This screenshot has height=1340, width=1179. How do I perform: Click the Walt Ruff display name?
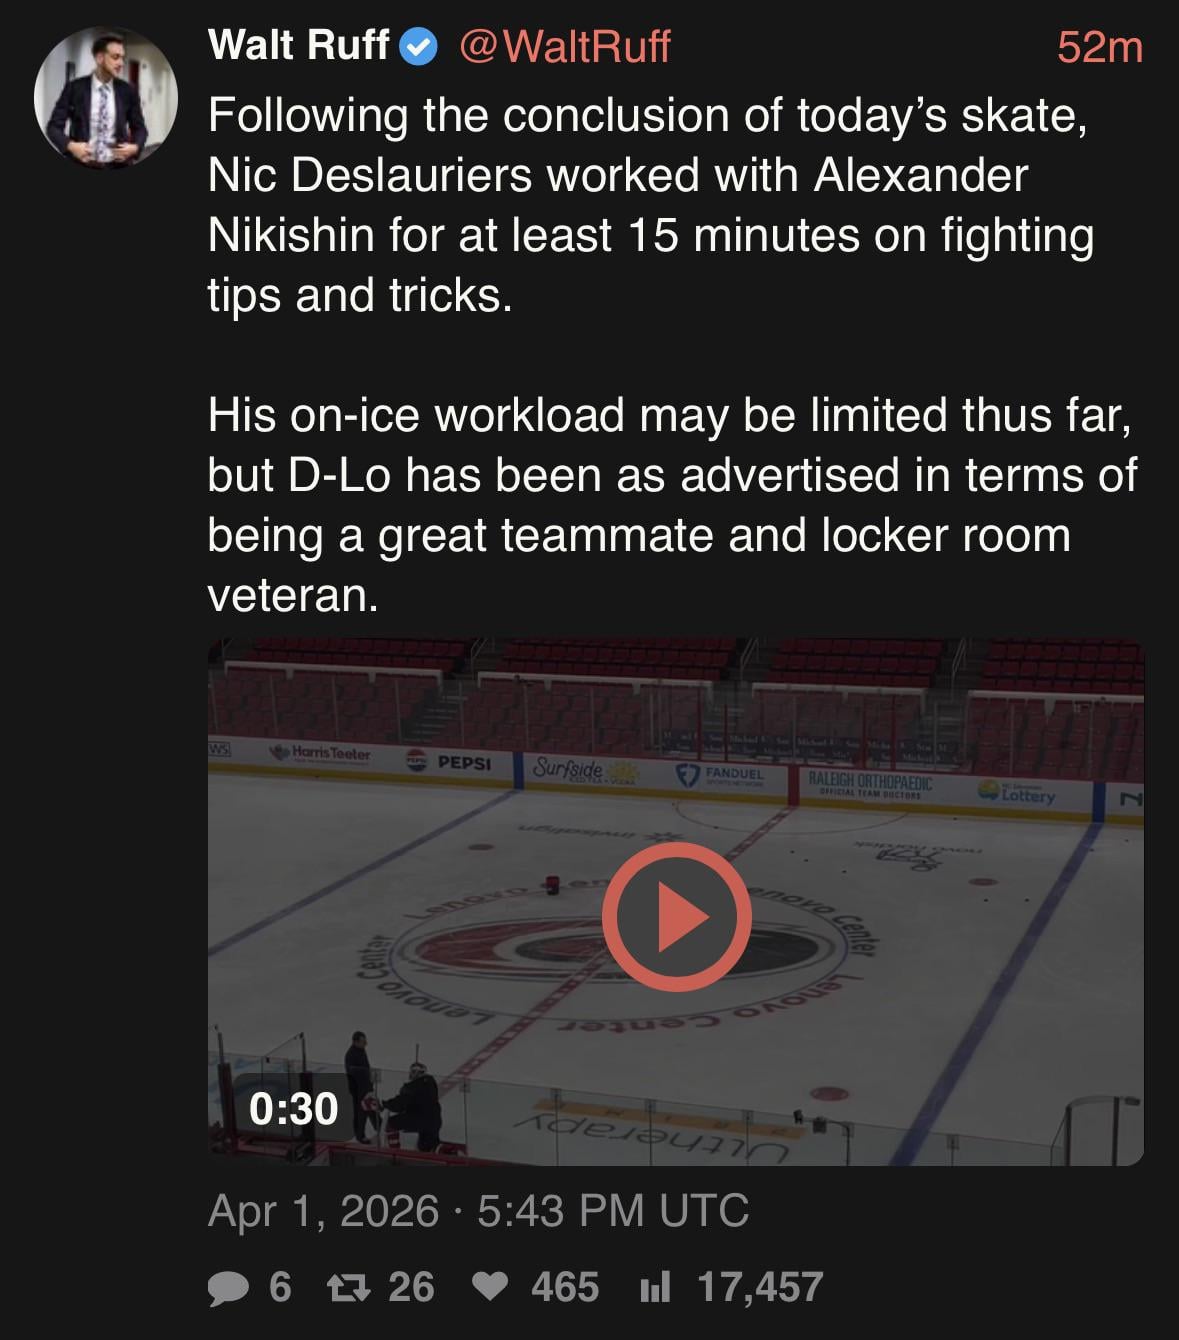coord(298,45)
